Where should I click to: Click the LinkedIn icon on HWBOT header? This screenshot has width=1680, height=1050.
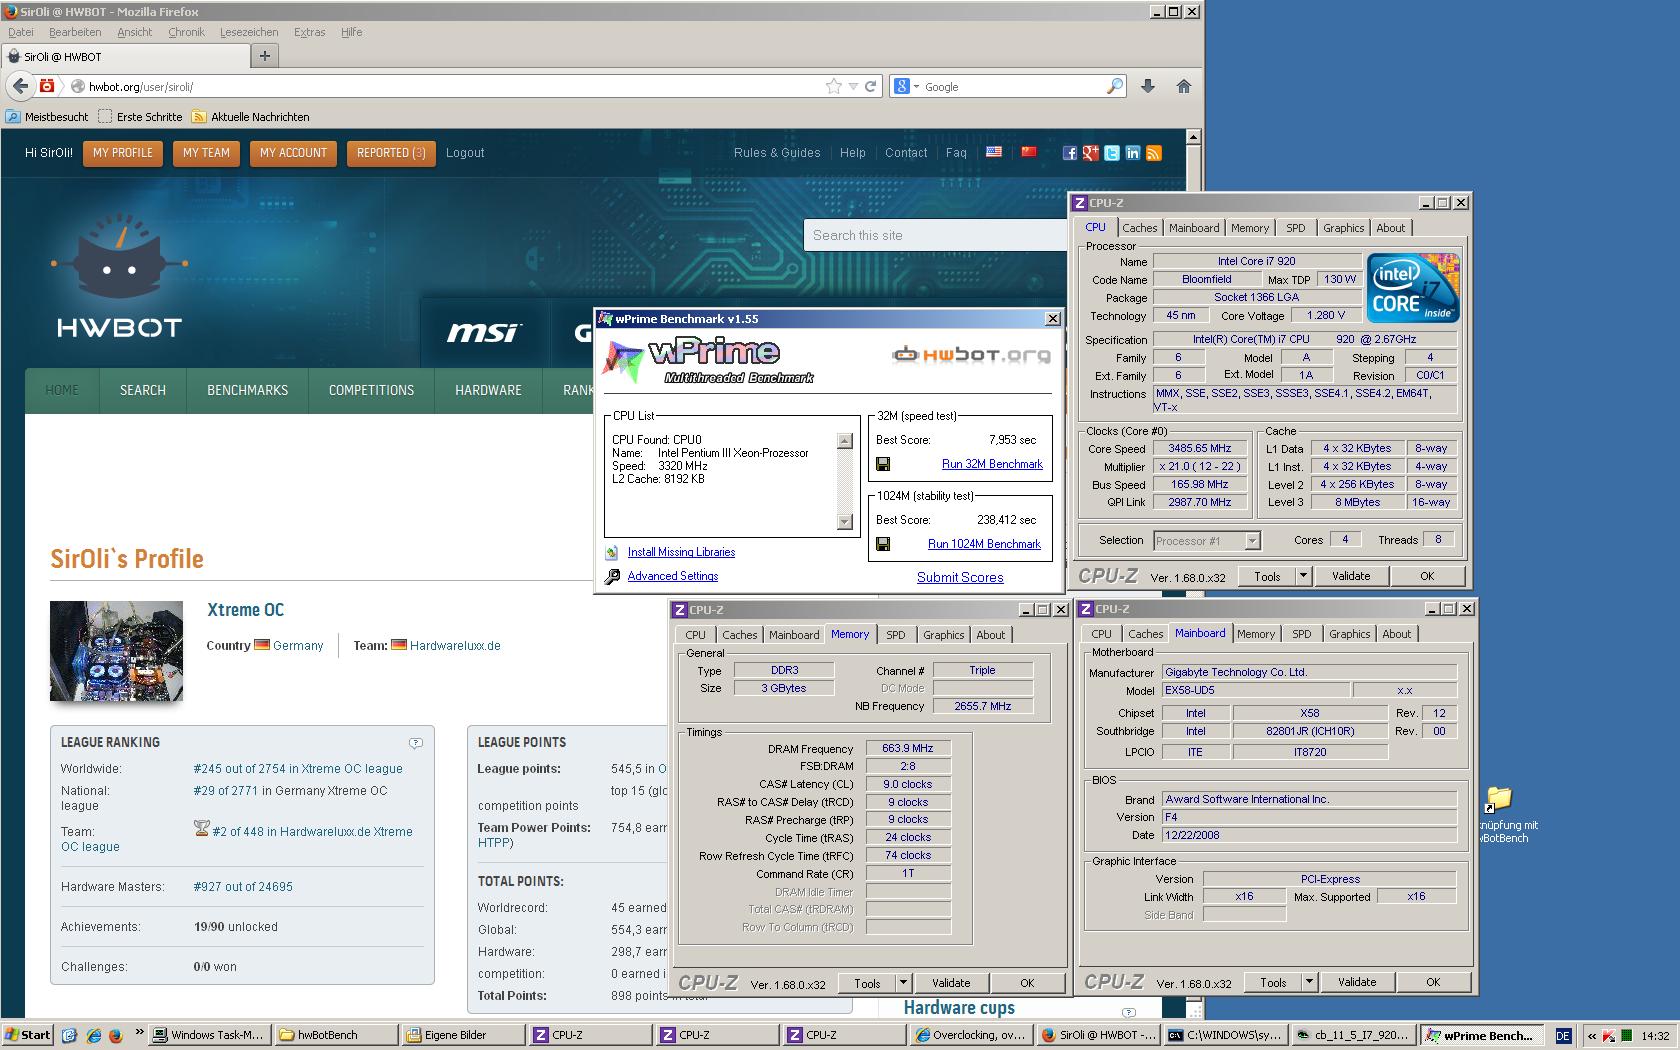pyautogui.click(x=1133, y=153)
